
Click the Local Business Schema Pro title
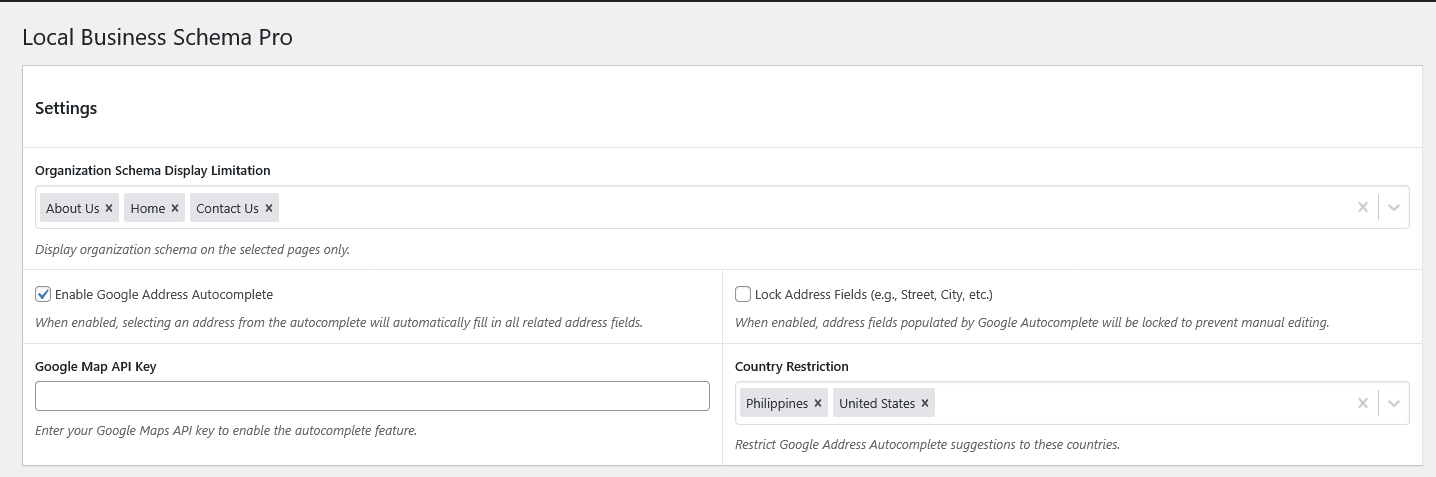pos(157,38)
